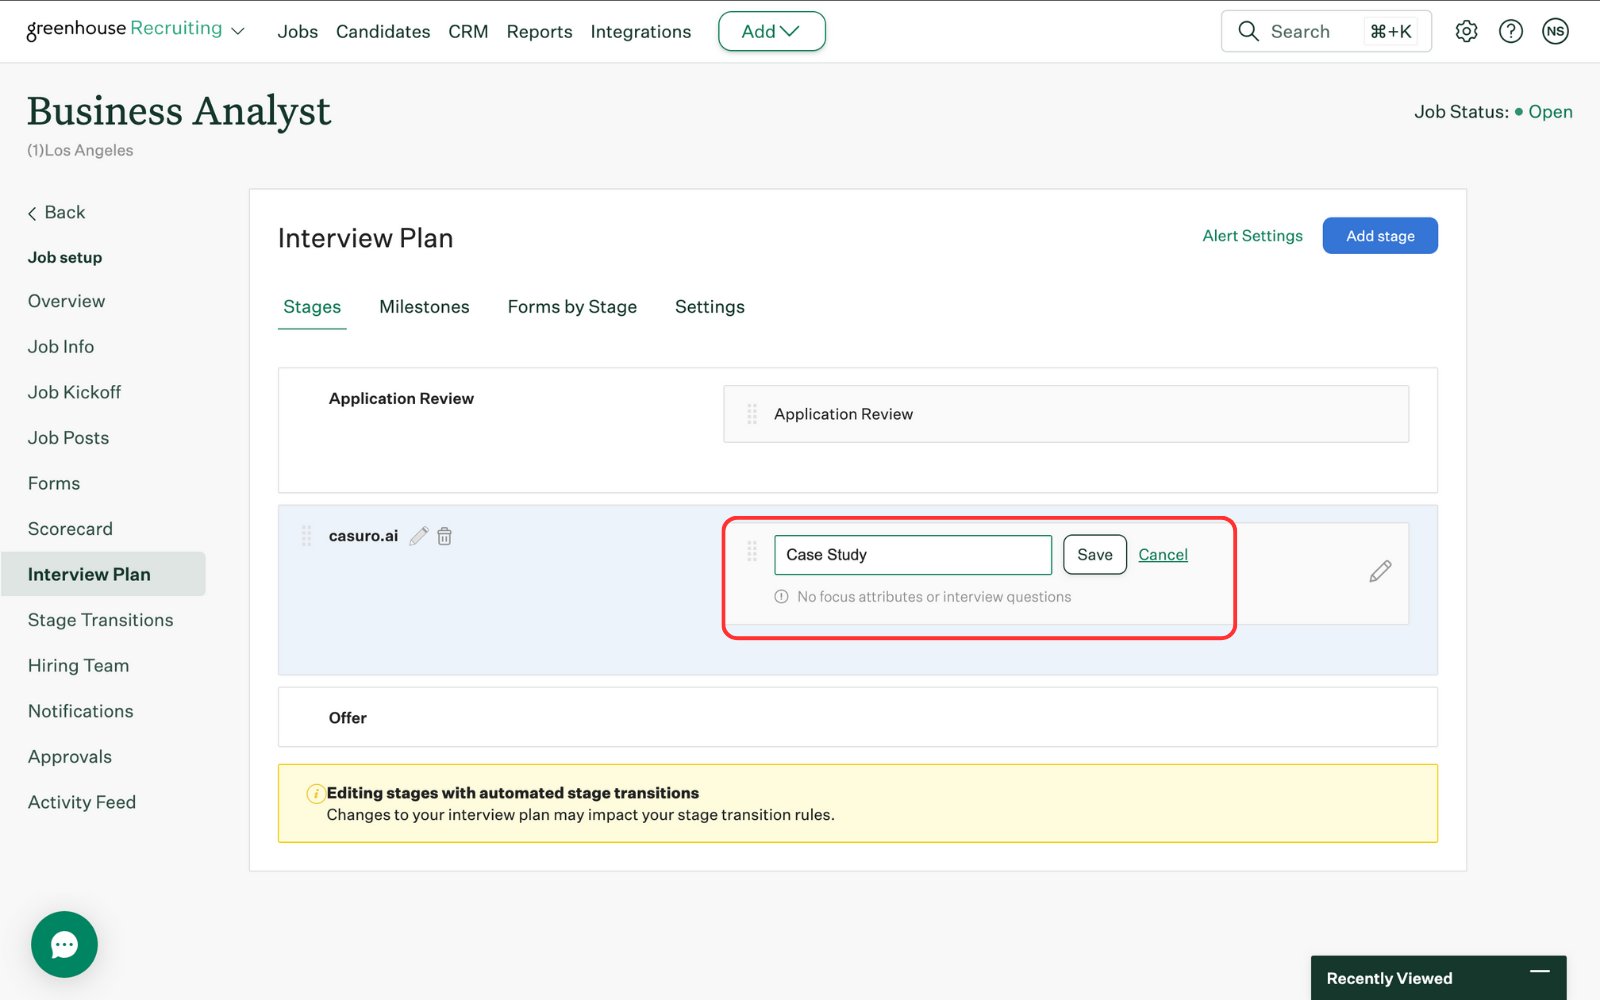Open the Add dropdown menu
Image resolution: width=1600 pixels, height=1000 pixels.
[771, 31]
